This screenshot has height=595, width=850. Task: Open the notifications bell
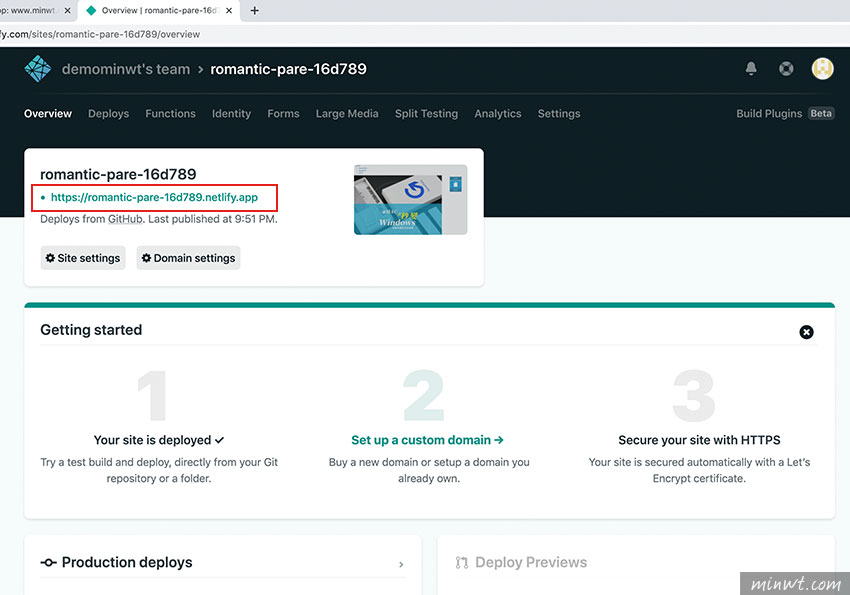(x=751, y=69)
